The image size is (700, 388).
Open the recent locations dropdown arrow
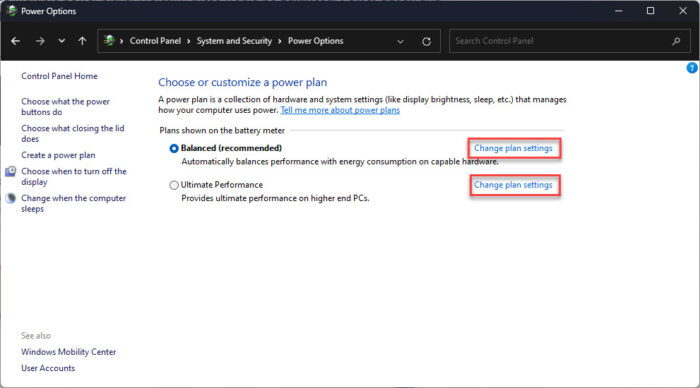(x=62, y=41)
